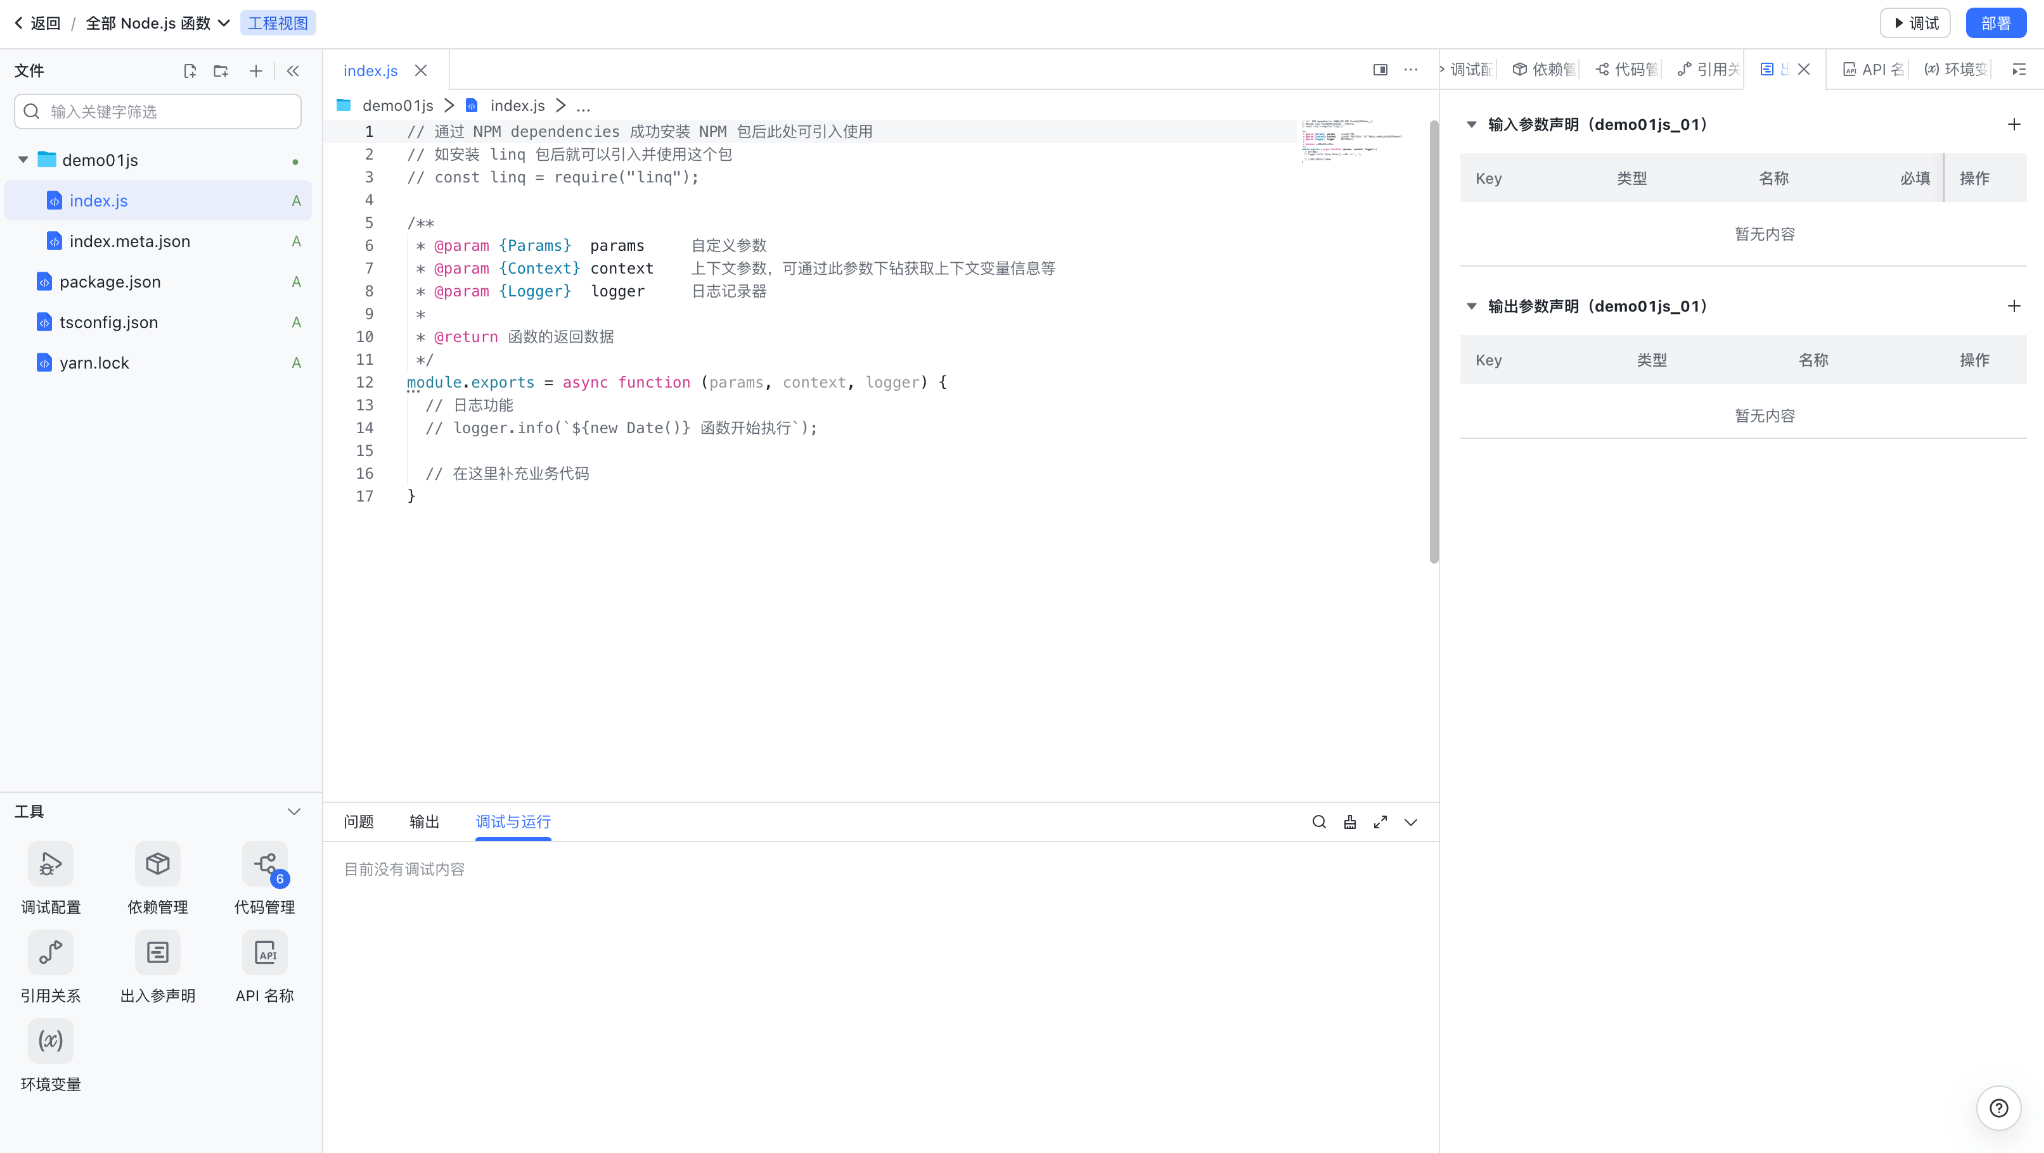Open index.meta.json in the file tree
The image size is (2044, 1153).
[x=158, y=241]
